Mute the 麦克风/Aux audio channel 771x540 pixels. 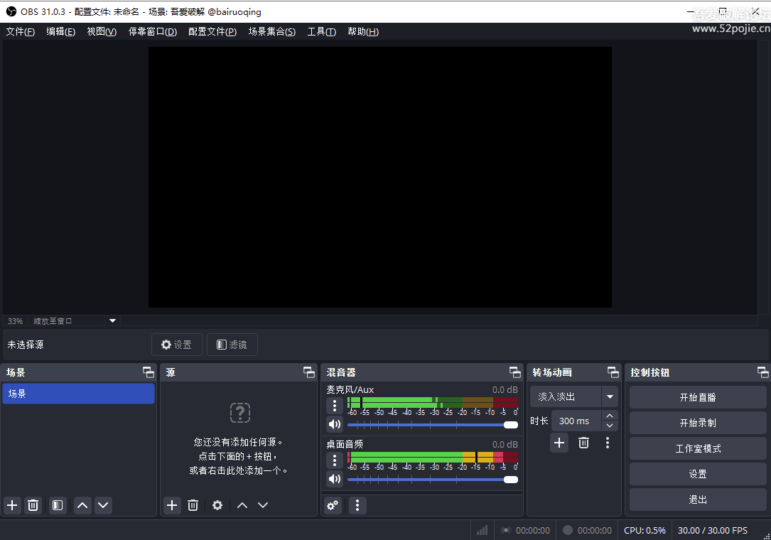tap(335, 425)
